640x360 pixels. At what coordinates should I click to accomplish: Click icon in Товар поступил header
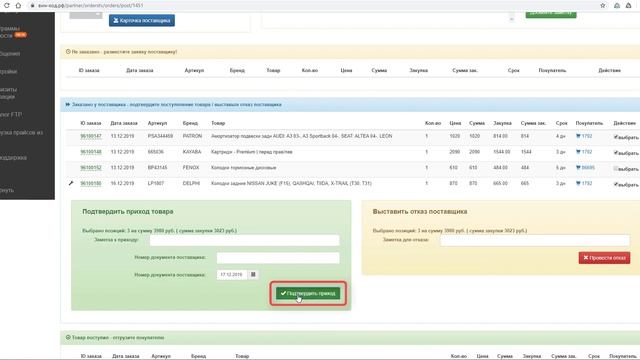[x=68, y=338]
